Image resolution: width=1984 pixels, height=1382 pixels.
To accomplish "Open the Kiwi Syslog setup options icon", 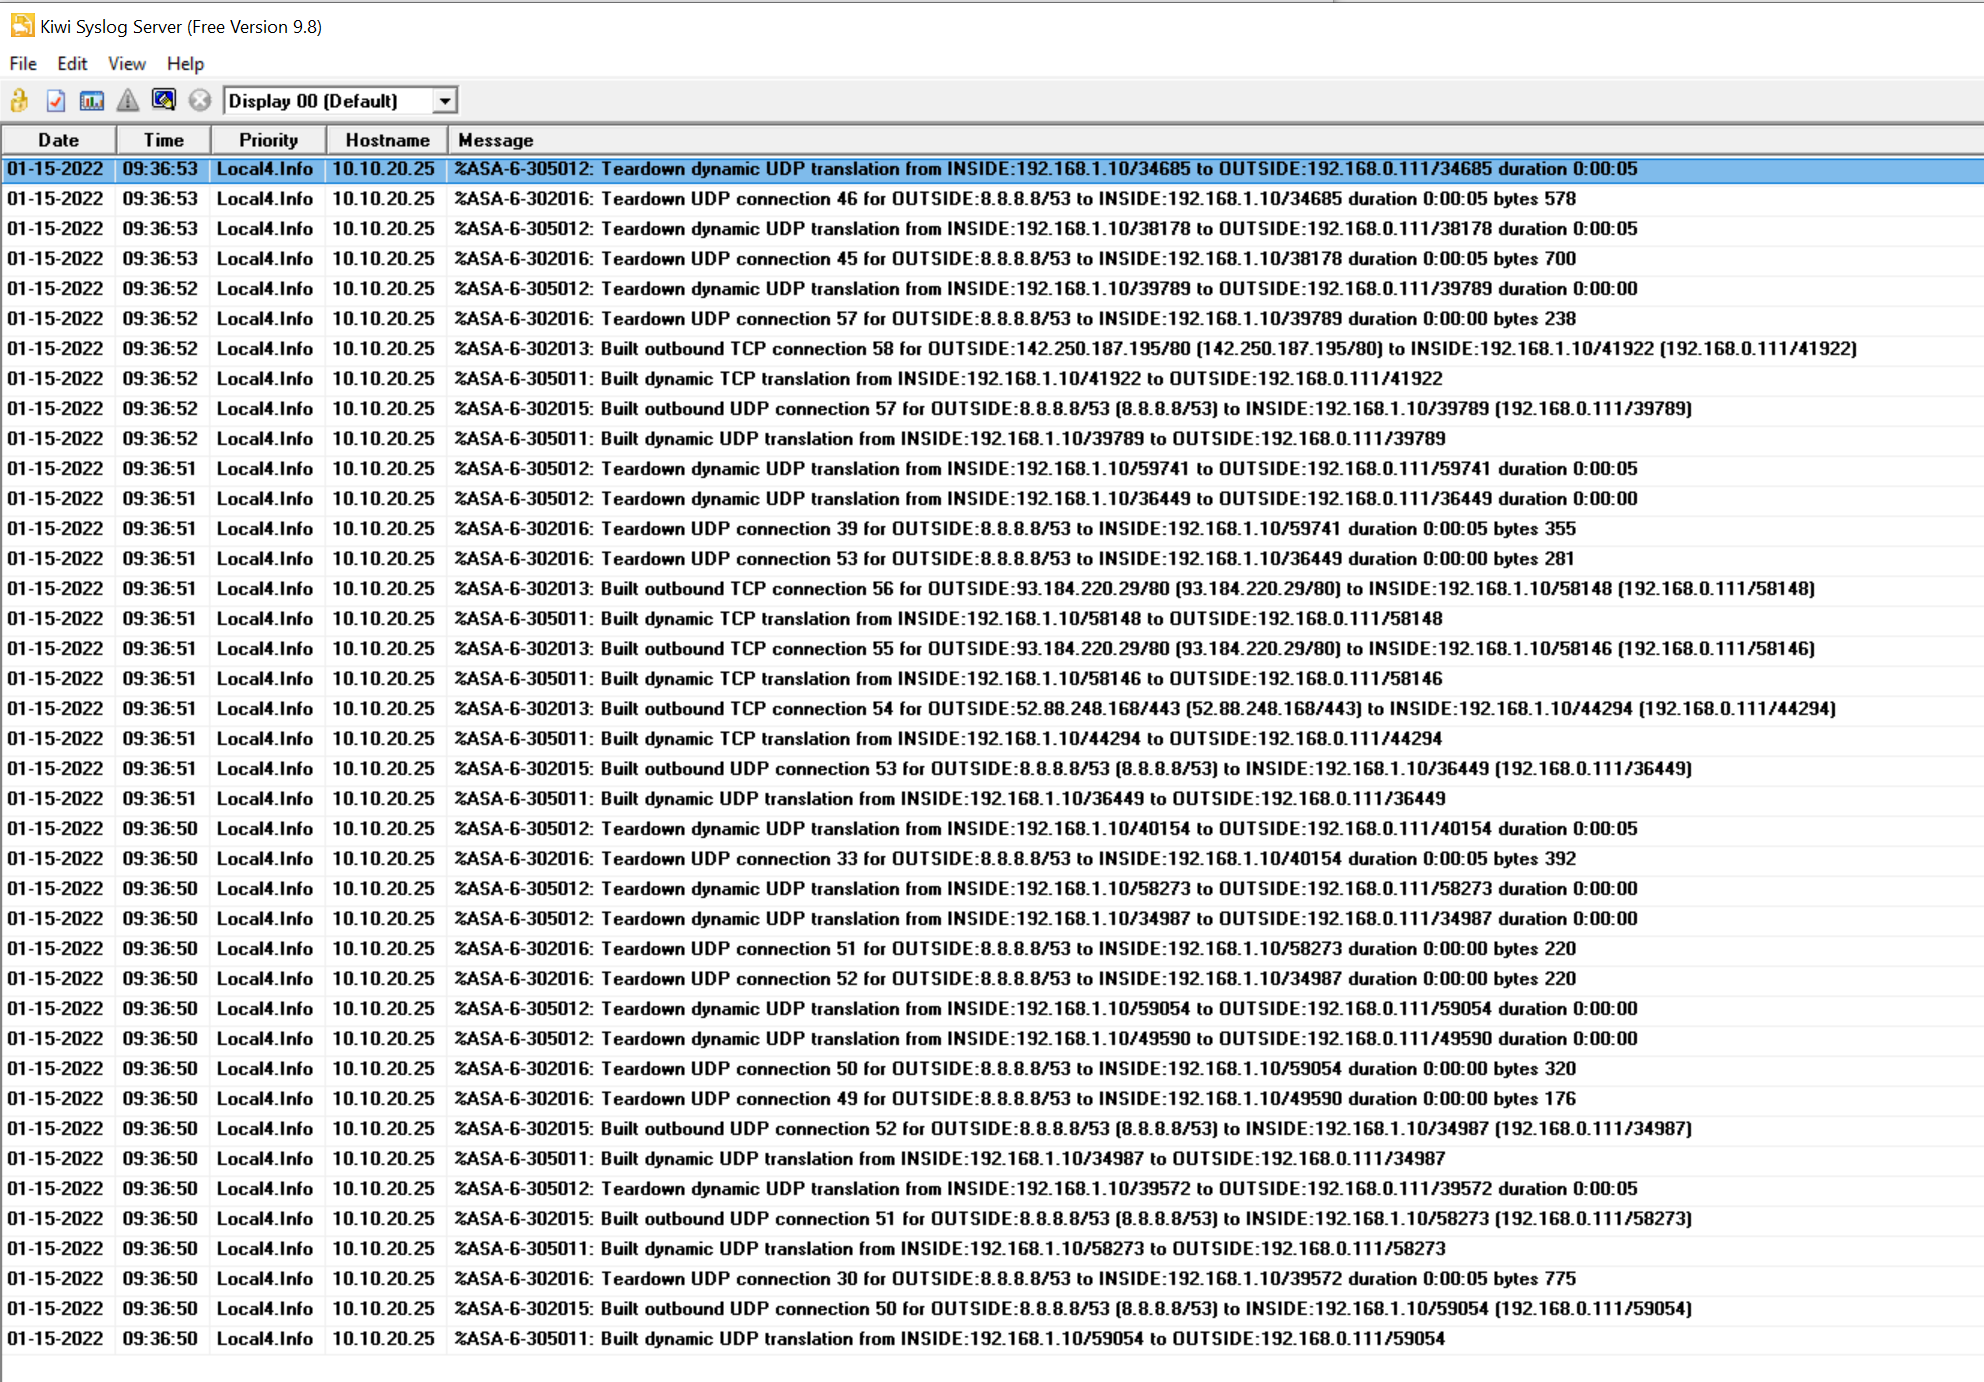I will tap(55, 100).
